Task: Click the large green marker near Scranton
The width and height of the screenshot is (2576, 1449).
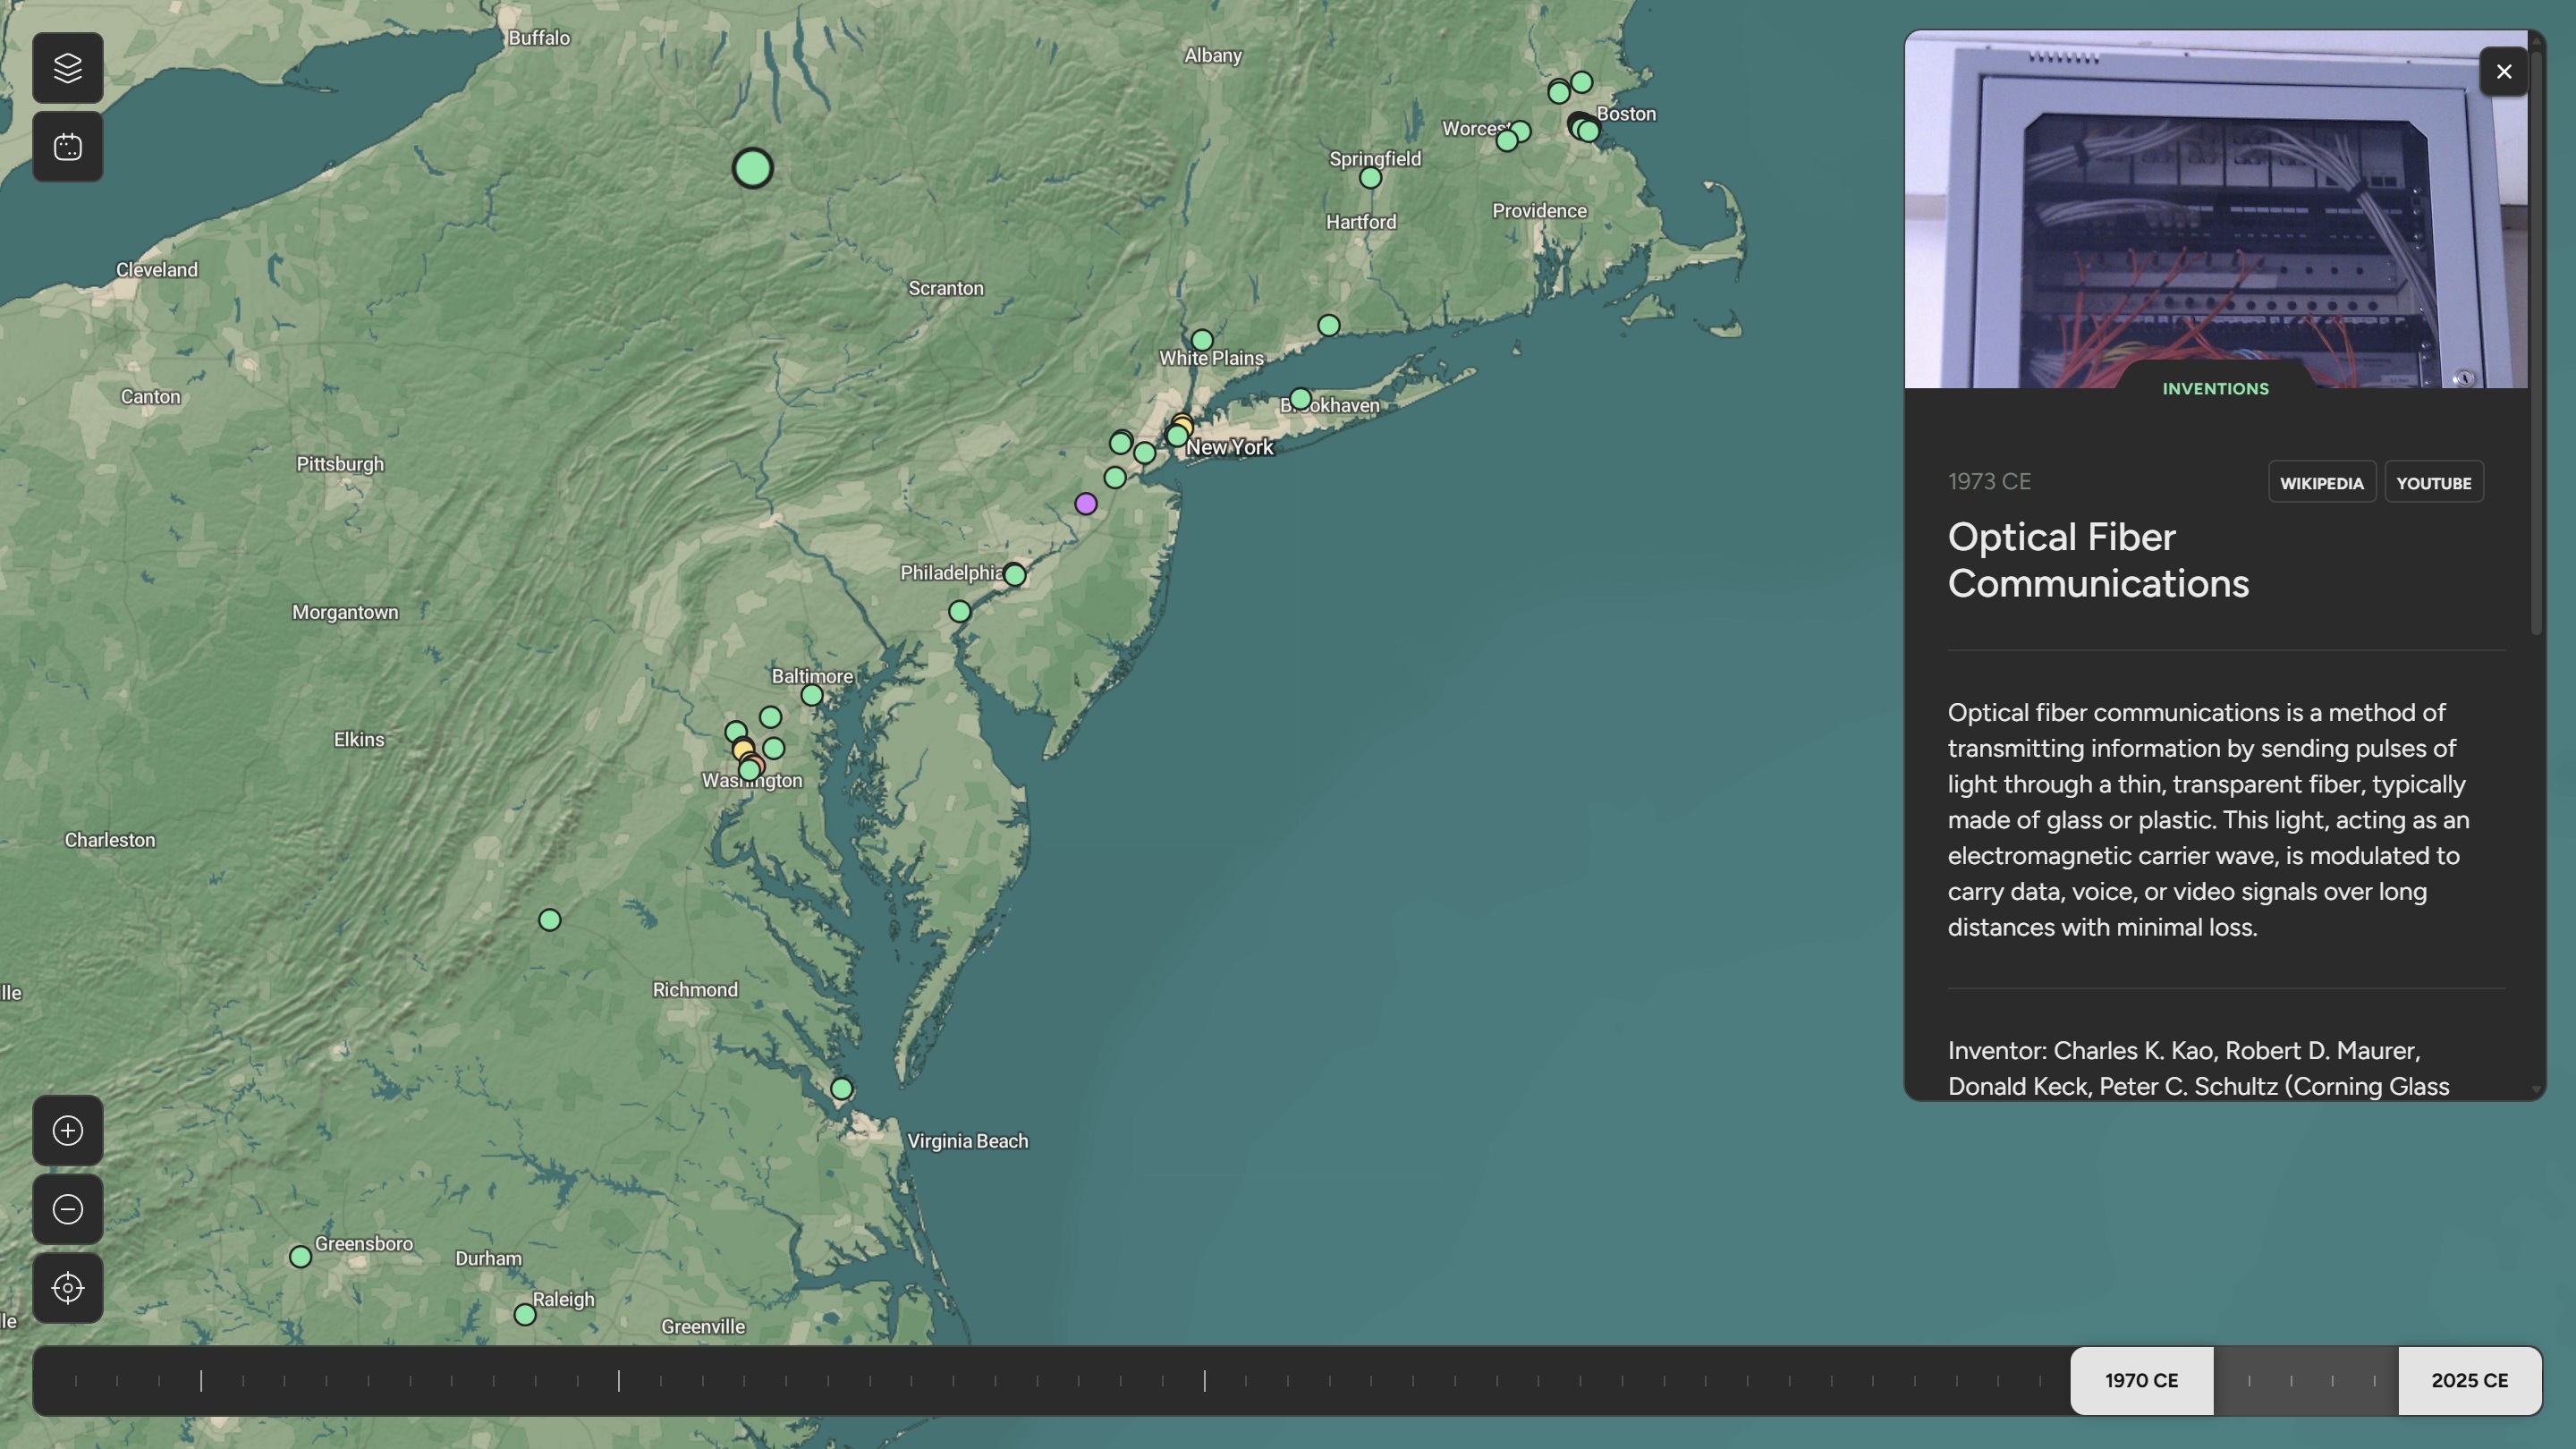Action: click(x=752, y=168)
